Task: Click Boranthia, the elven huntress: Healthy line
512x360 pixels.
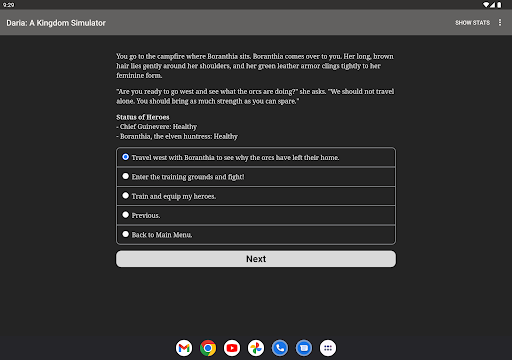Action: (x=177, y=136)
